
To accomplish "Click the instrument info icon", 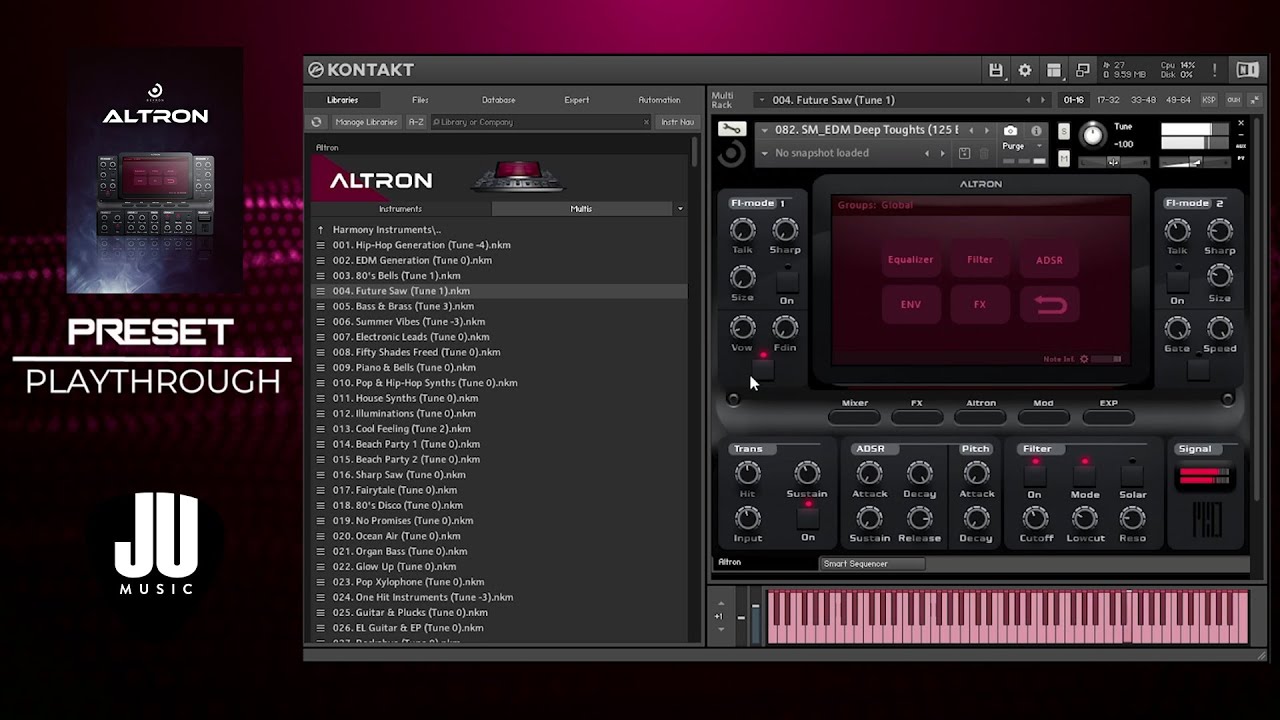I will (1036, 131).
